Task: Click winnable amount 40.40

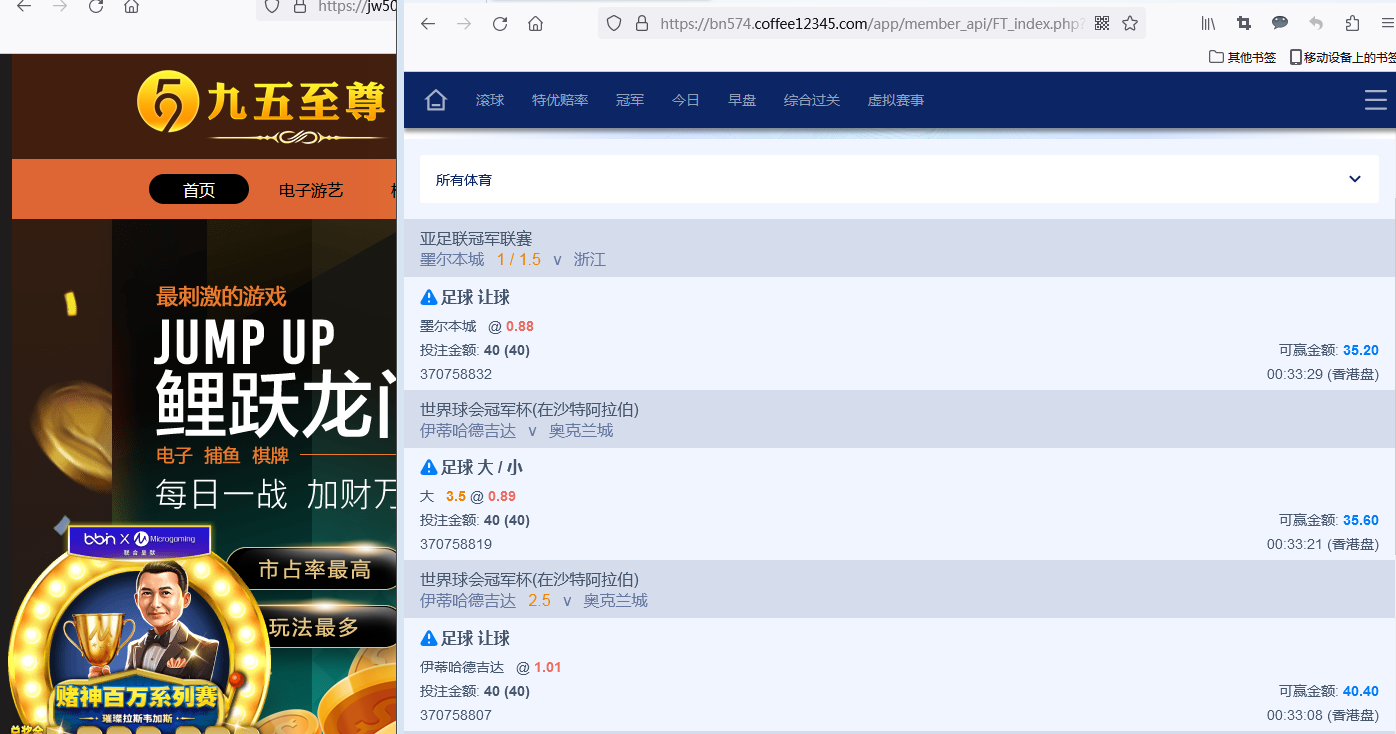Action: [x=1361, y=691]
